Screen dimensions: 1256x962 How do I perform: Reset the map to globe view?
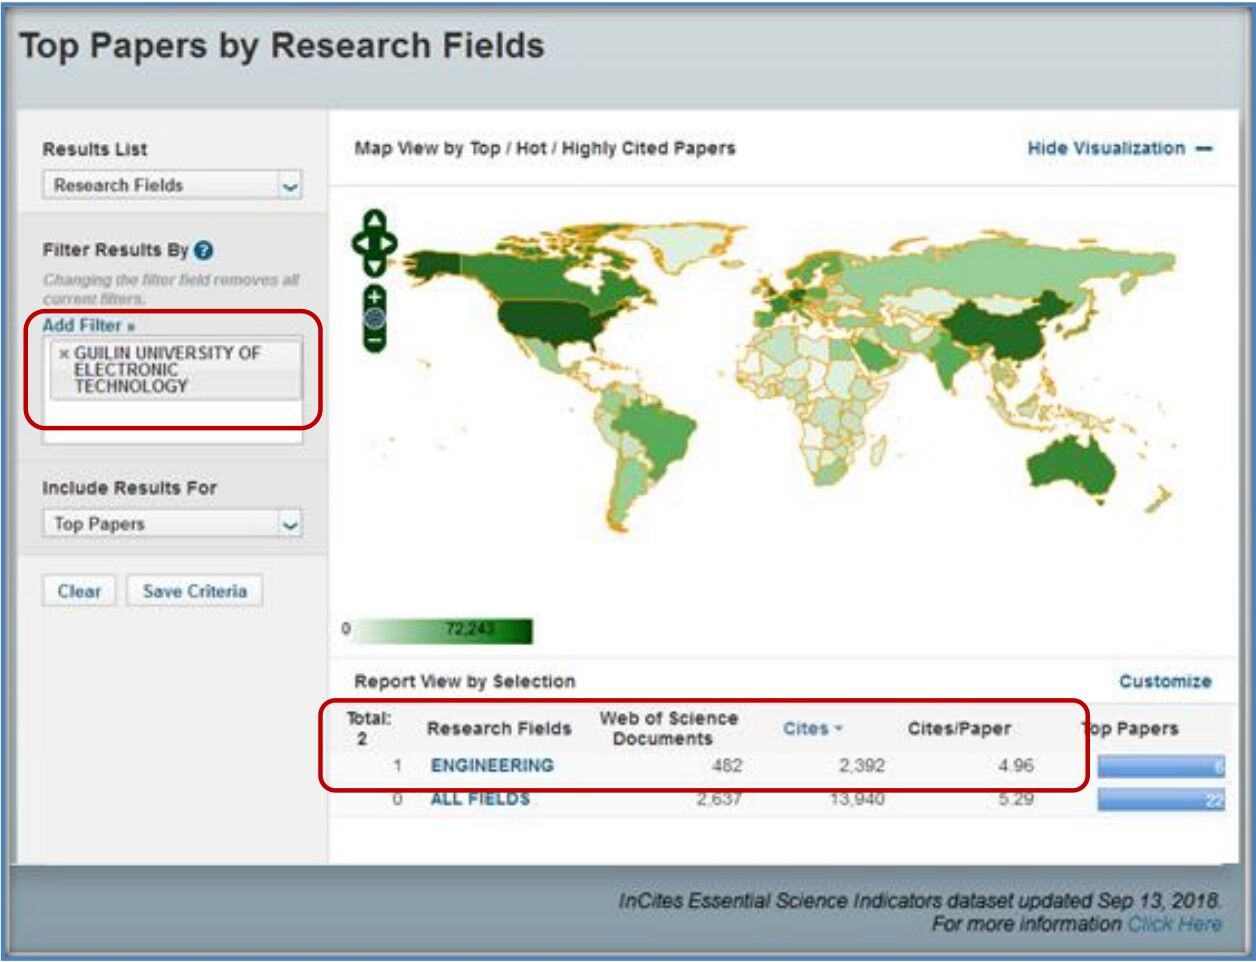pos(374,319)
